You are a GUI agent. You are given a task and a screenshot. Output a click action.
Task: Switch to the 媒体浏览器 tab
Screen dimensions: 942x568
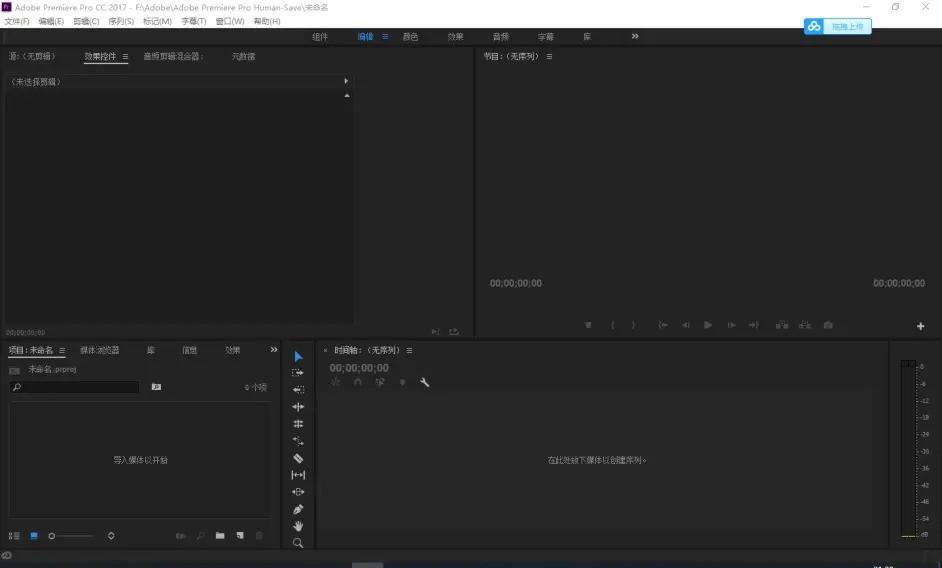tap(100, 351)
